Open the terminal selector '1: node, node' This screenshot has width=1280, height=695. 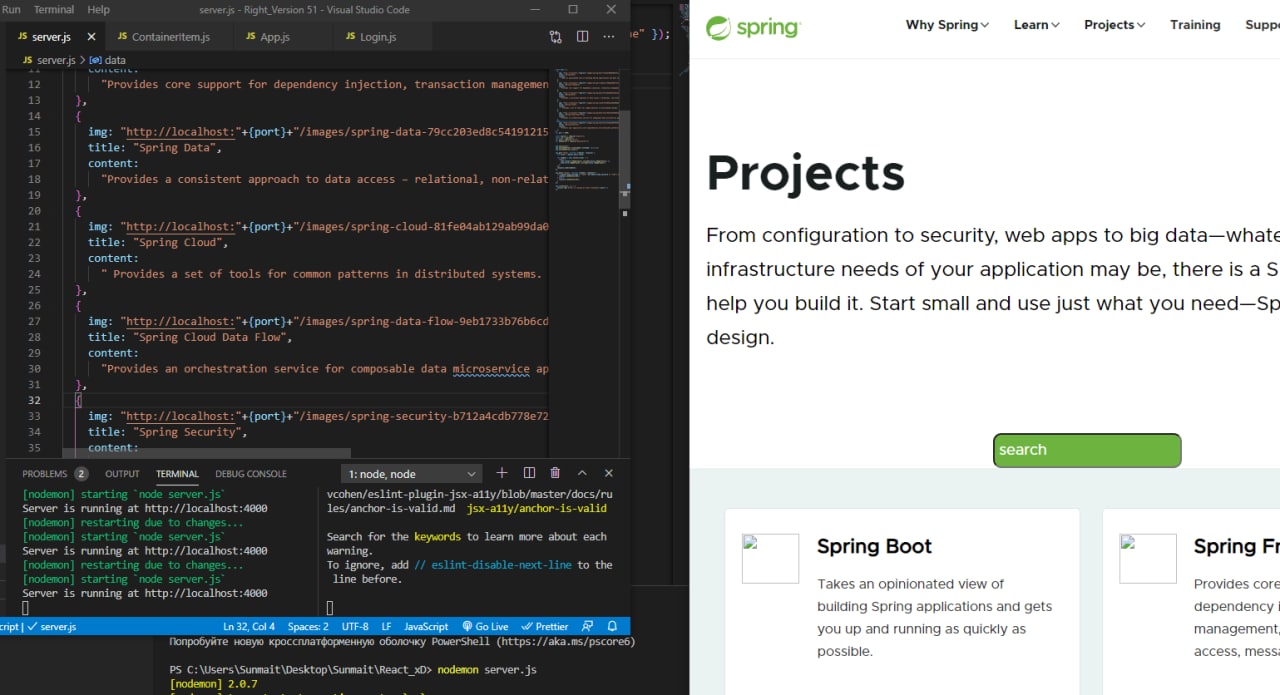tap(412, 474)
